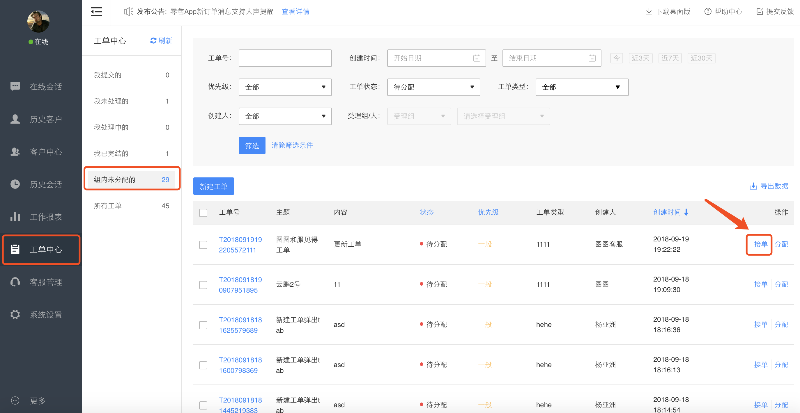Open announcement view details link
This screenshot has width=800, height=413.
[295, 11]
